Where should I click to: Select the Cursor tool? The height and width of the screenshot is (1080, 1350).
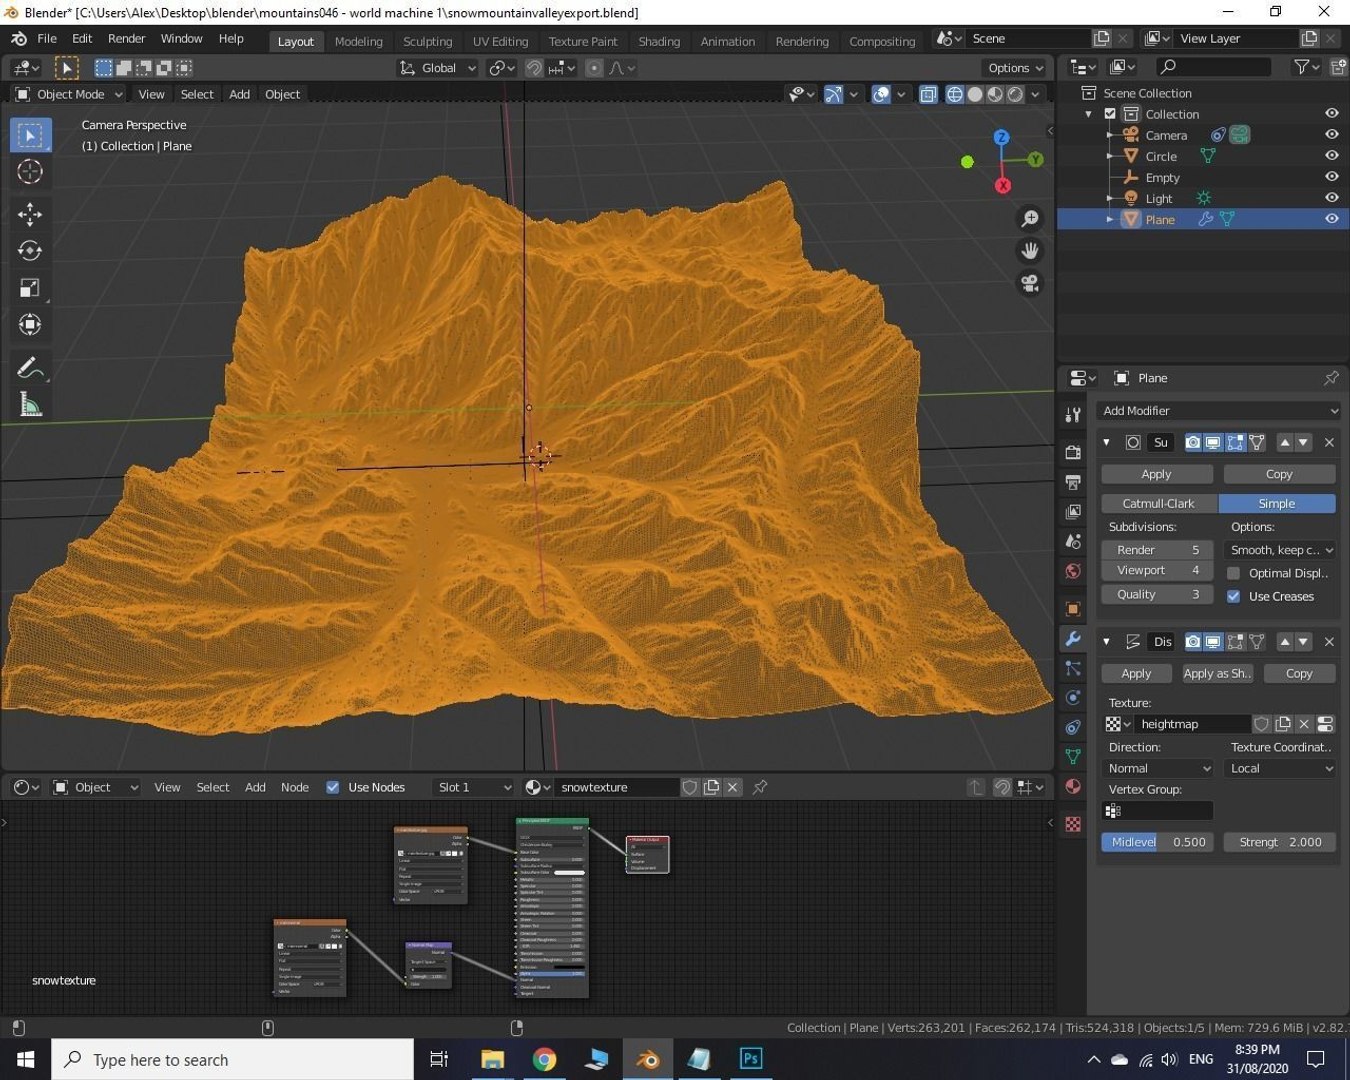(x=30, y=172)
